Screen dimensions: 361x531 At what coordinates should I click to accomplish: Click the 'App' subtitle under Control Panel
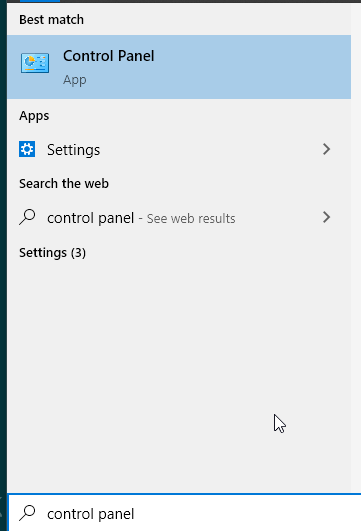(75, 80)
